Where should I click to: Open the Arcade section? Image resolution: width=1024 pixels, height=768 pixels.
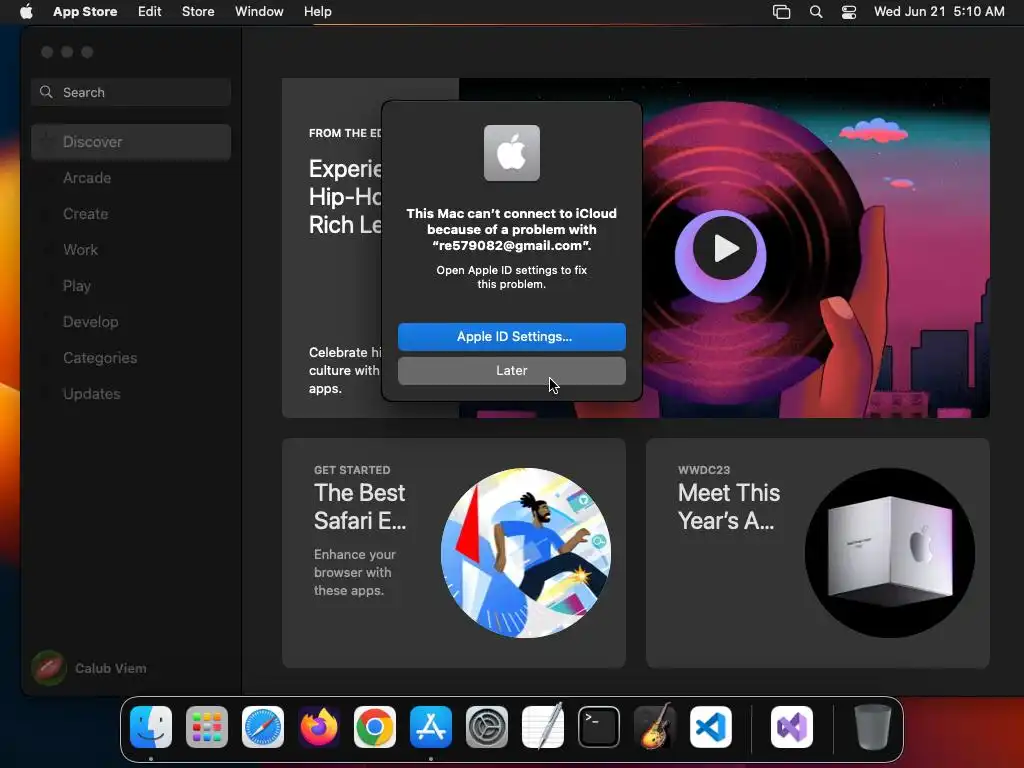tap(87, 178)
